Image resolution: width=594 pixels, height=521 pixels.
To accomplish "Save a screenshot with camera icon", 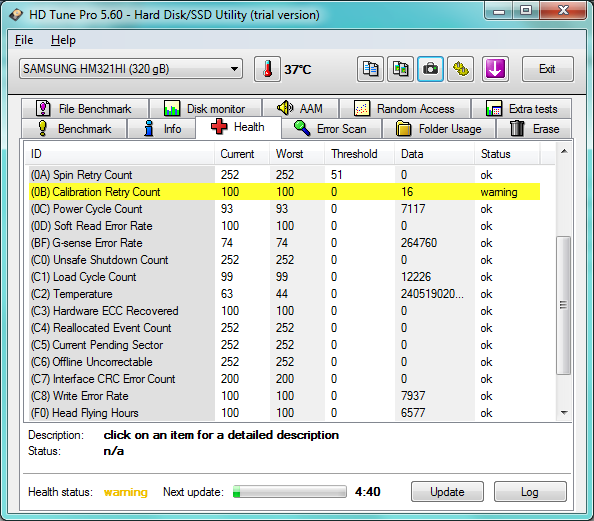I will point(430,69).
